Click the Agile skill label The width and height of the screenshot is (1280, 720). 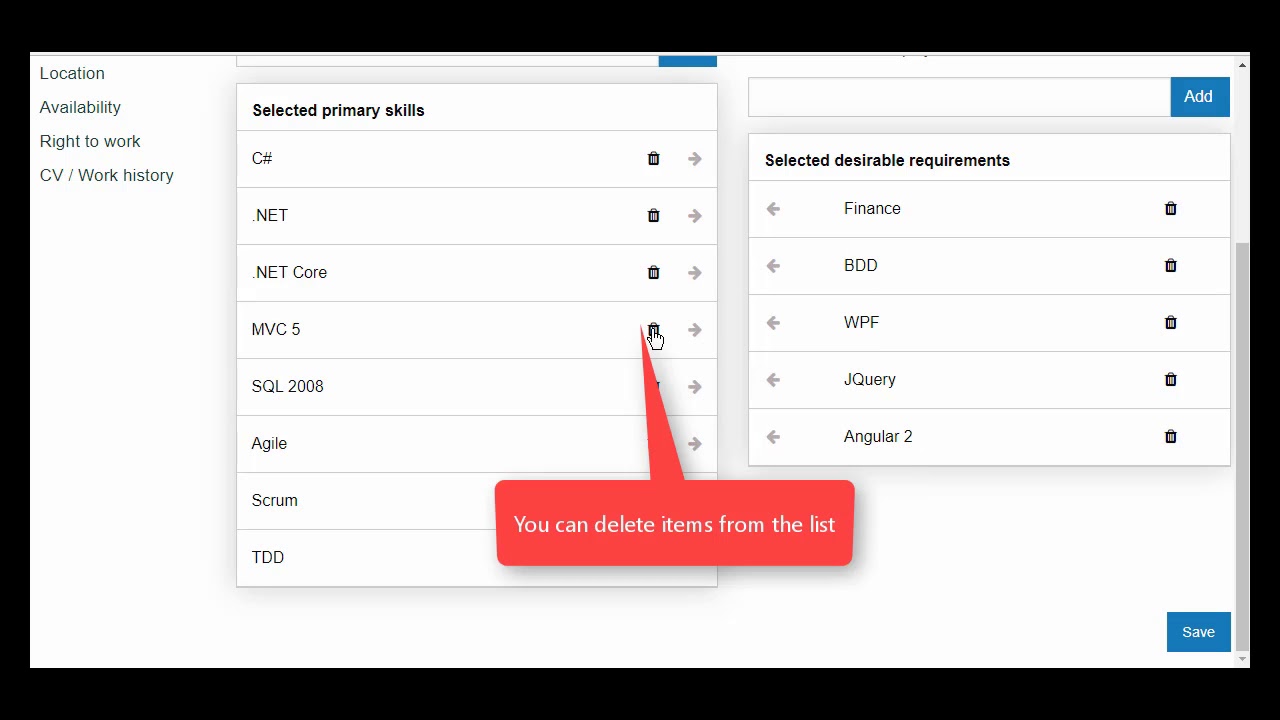click(269, 444)
